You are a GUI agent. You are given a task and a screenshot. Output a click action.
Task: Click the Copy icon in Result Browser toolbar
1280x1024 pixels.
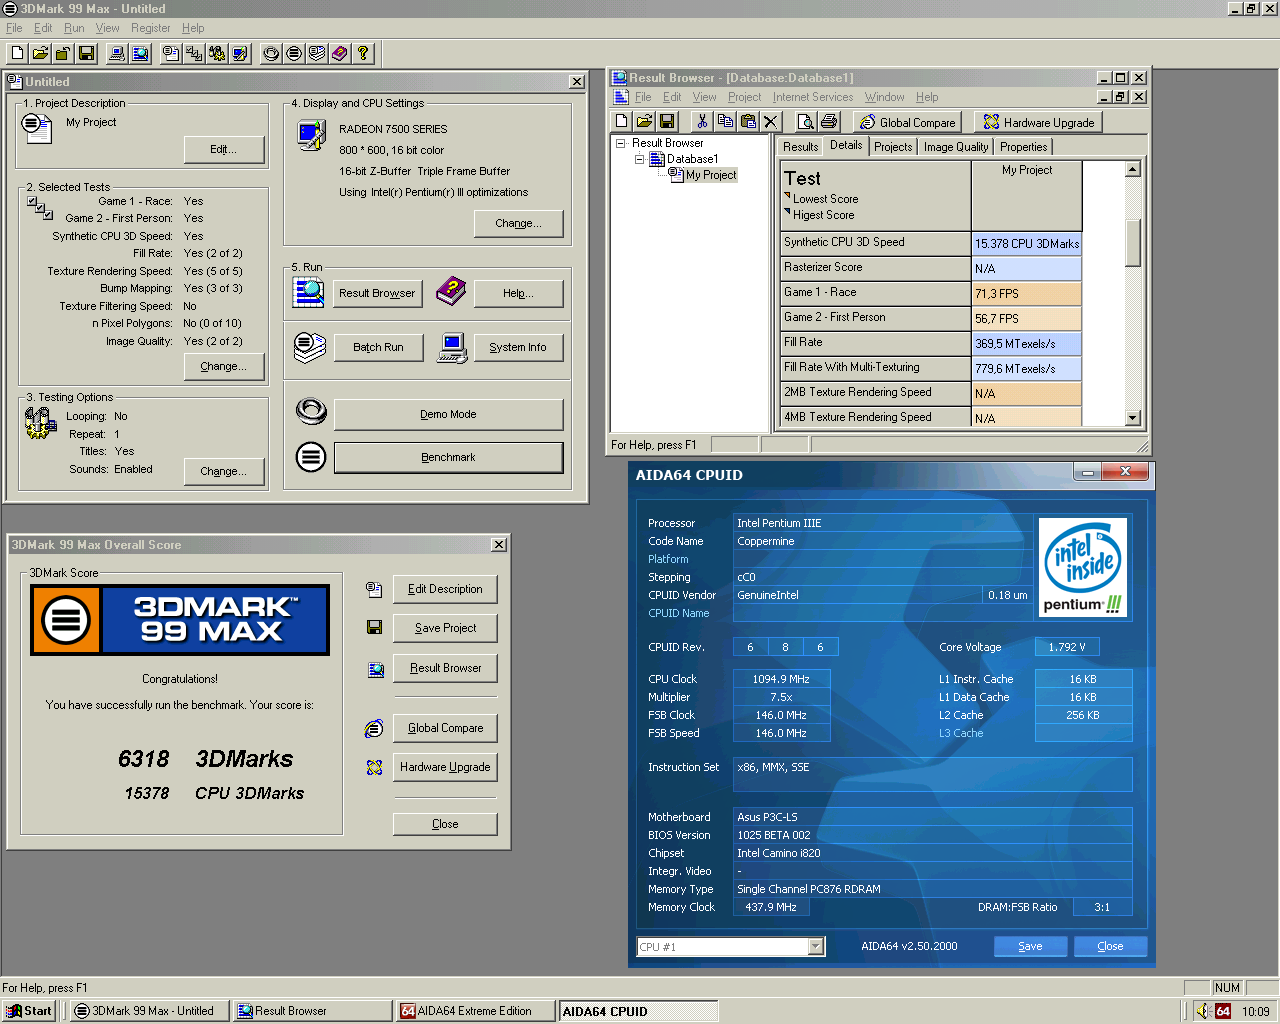[725, 121]
